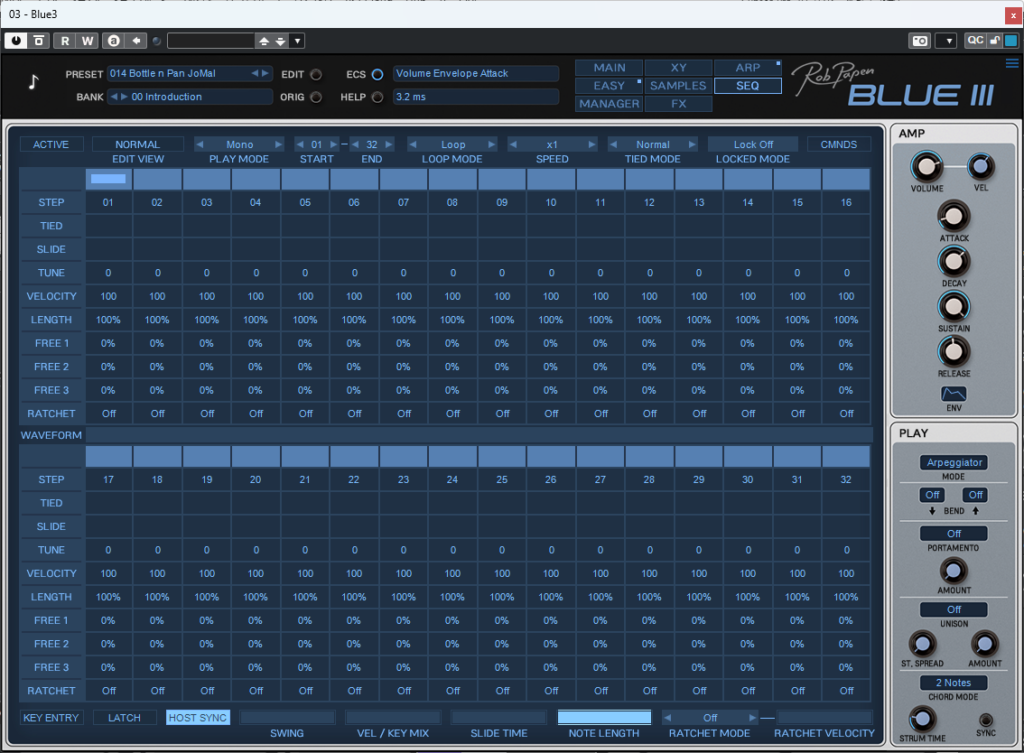Open the Play Mode Mono selector
Image resolution: width=1024 pixels, height=753 pixels.
[x=239, y=144]
